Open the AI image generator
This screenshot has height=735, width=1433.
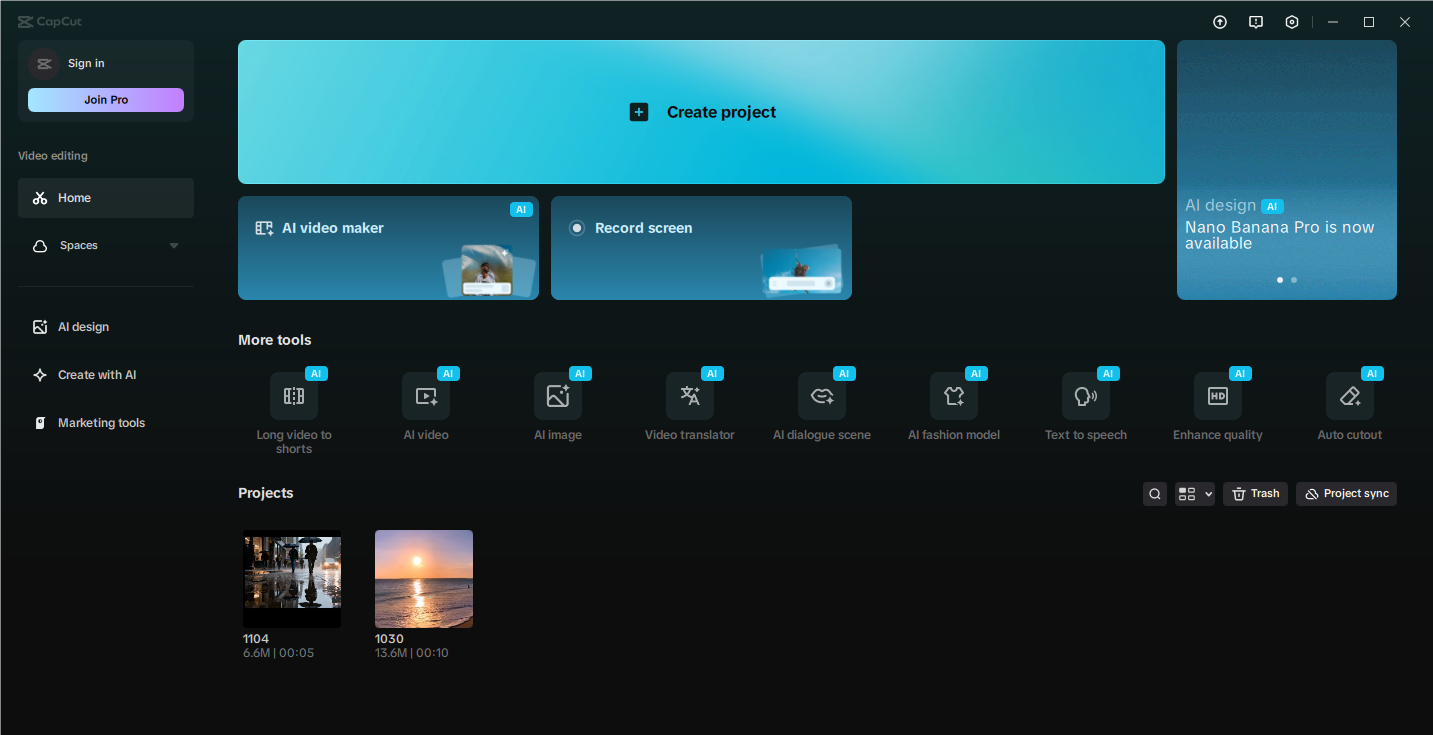557,402
